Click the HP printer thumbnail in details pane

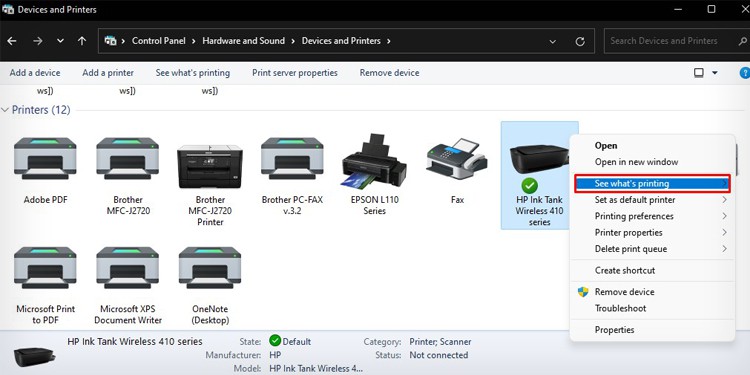click(34, 356)
